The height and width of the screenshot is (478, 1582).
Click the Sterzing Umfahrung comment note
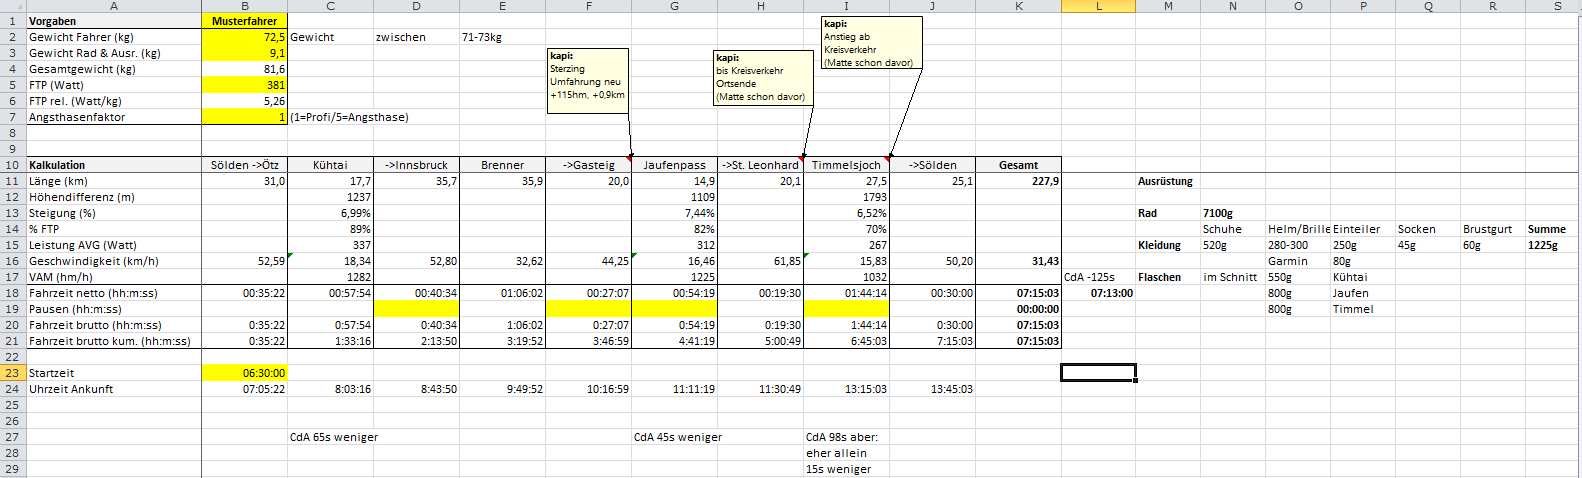point(588,81)
